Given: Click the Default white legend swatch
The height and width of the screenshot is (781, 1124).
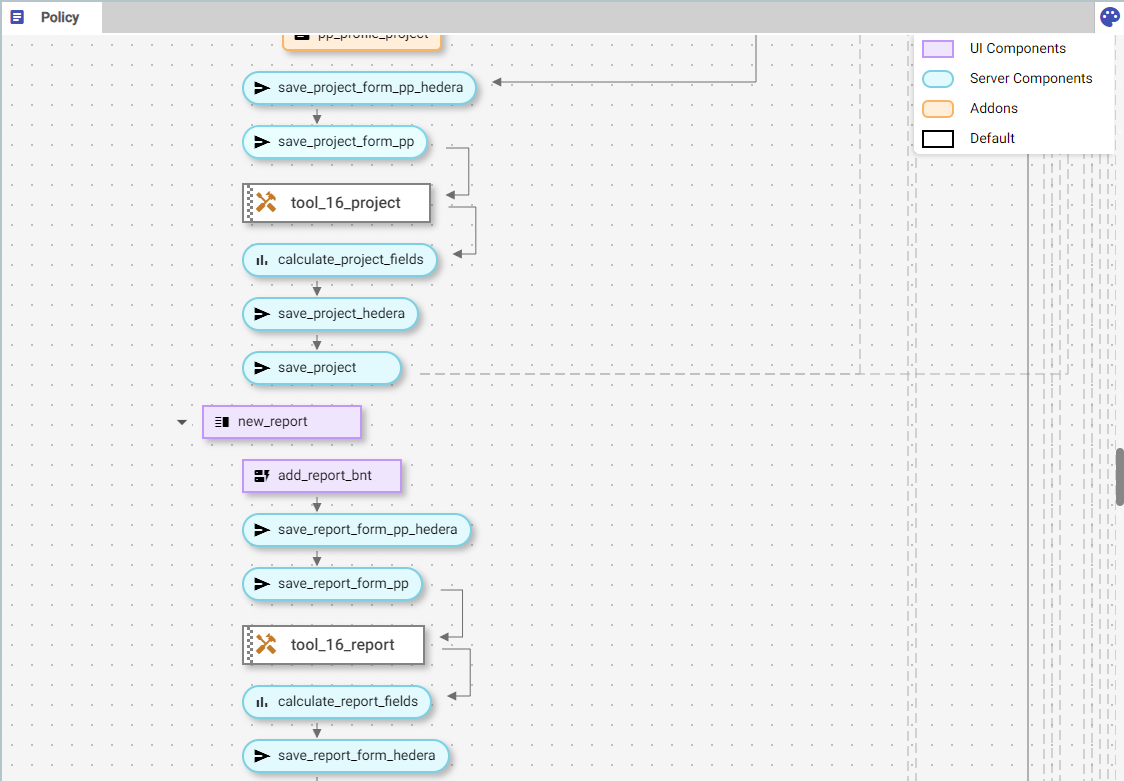Looking at the screenshot, I should coord(937,139).
